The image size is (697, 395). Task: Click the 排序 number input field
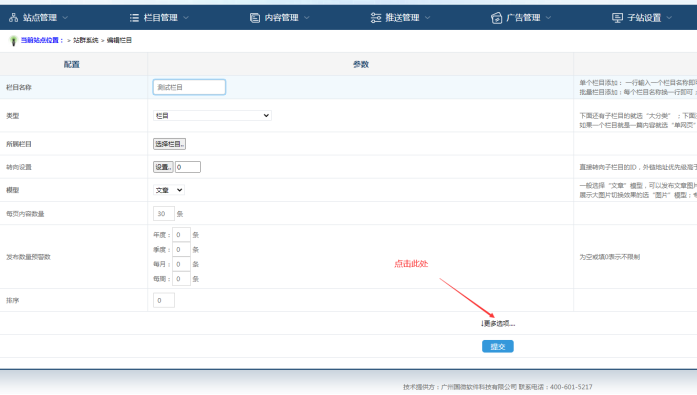click(164, 300)
